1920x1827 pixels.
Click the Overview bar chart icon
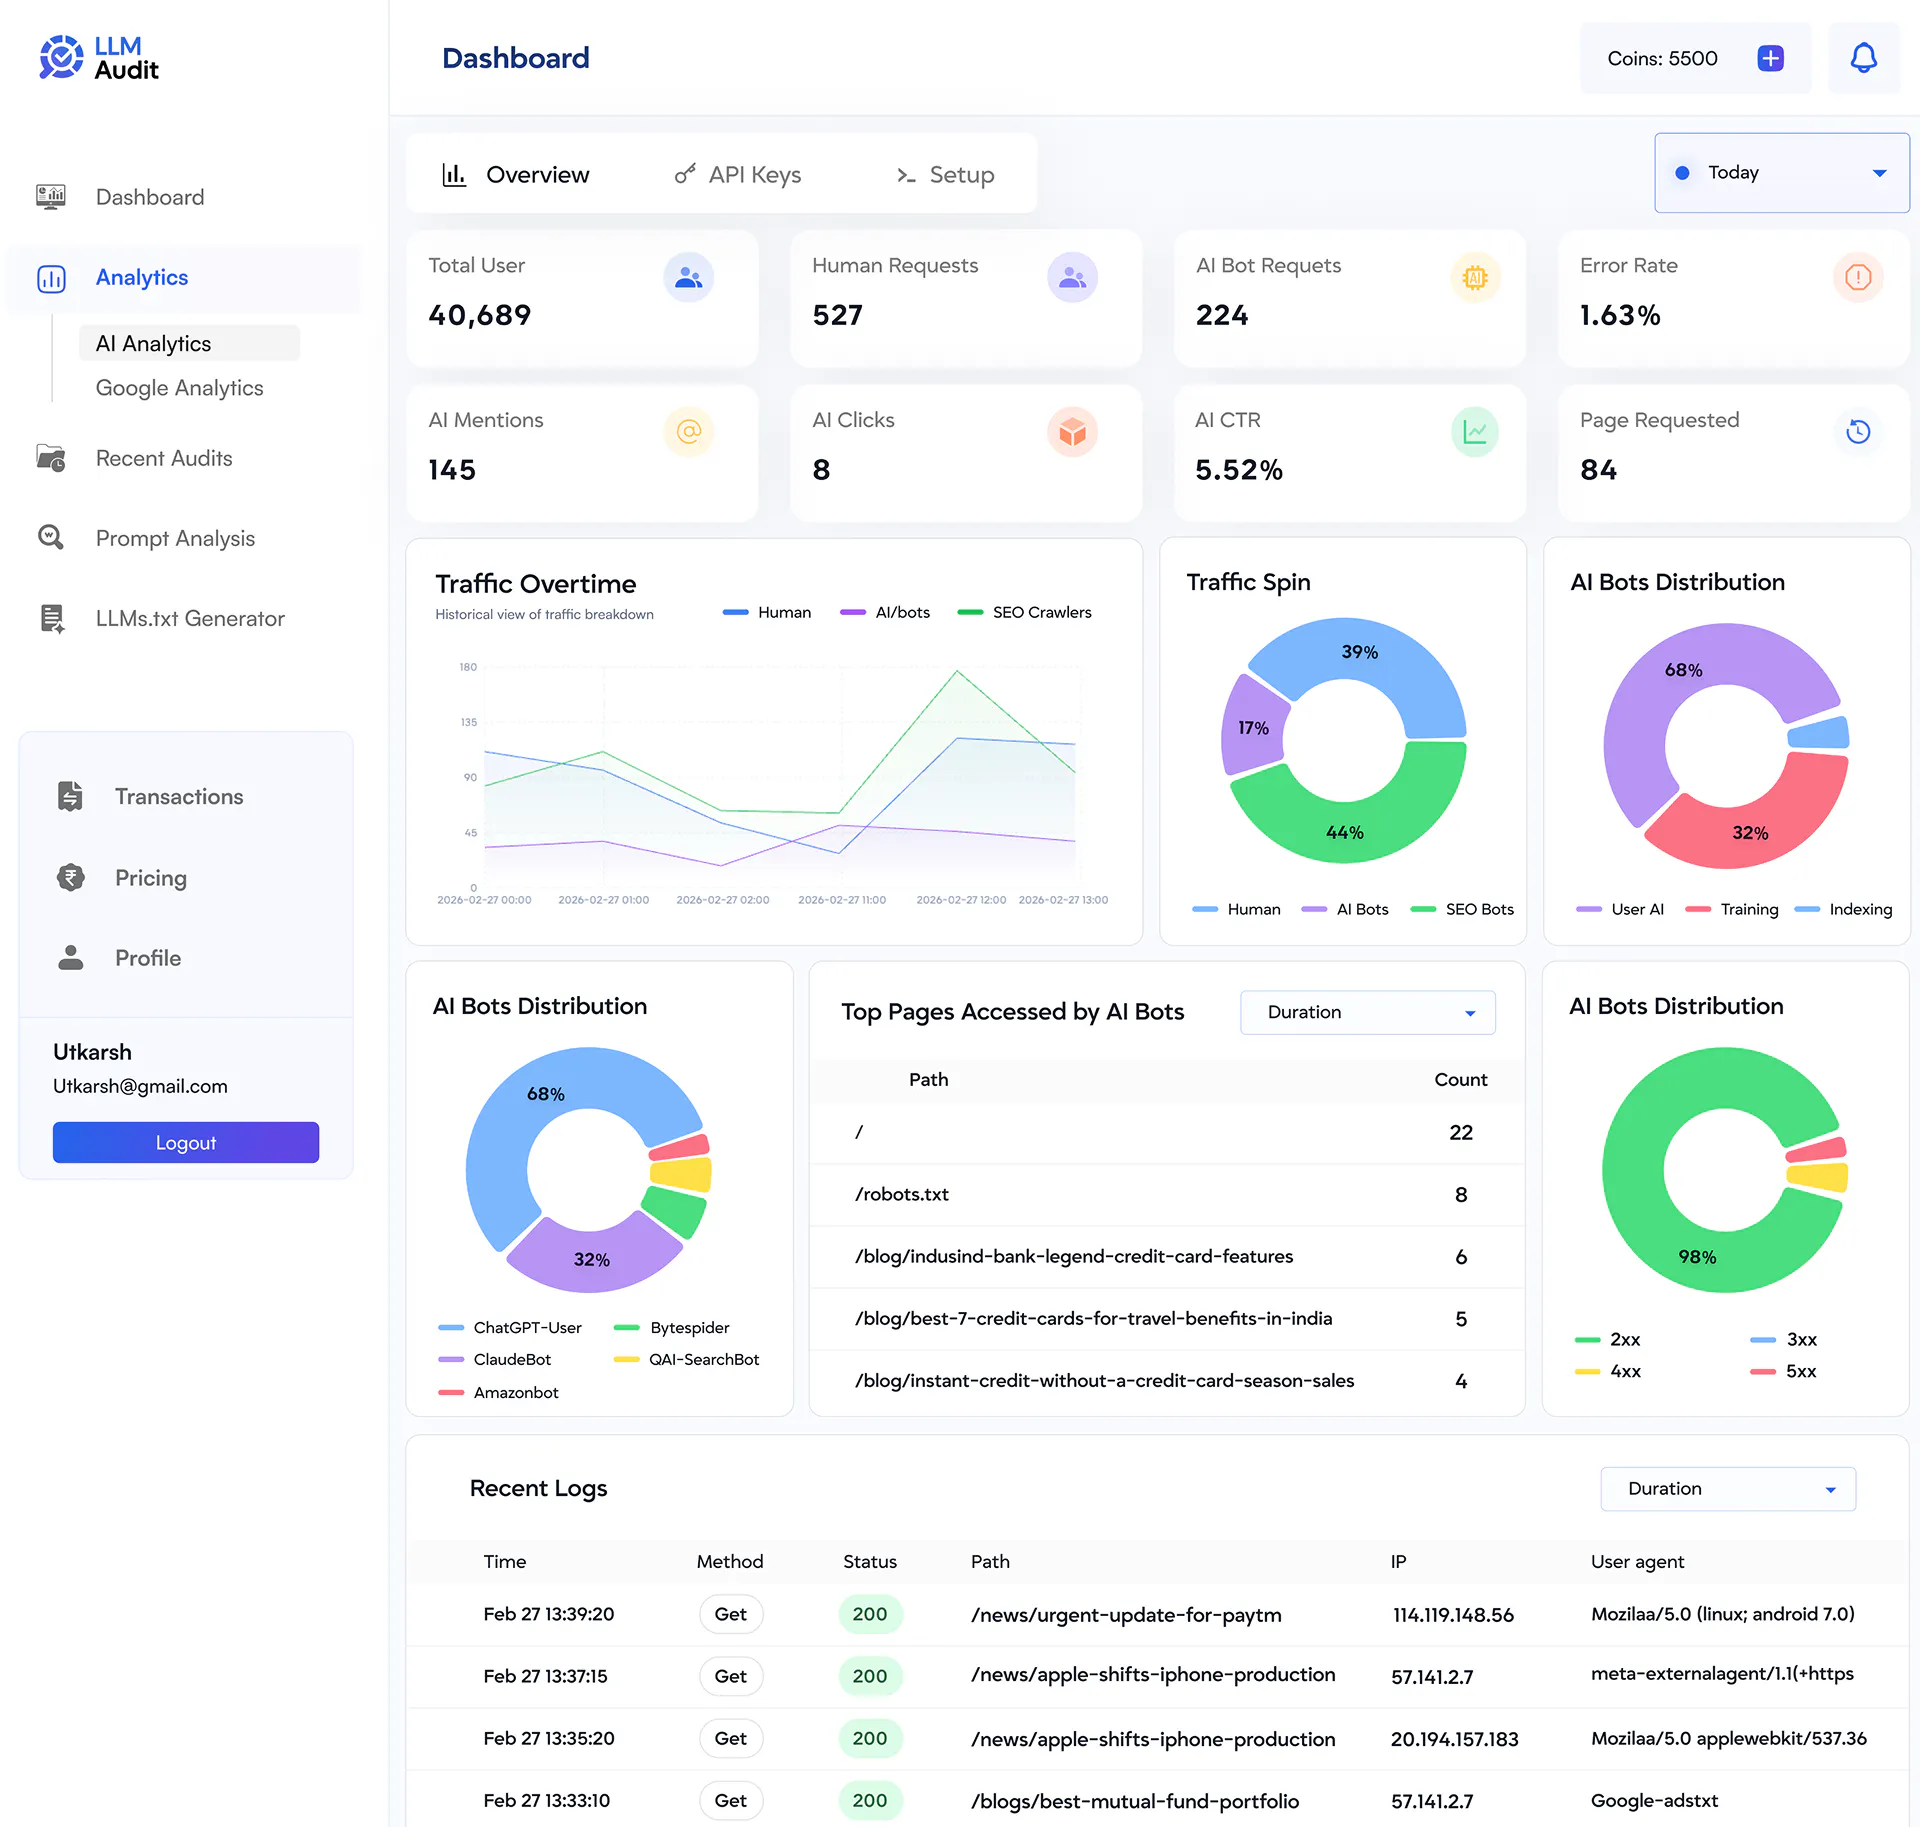[454, 175]
